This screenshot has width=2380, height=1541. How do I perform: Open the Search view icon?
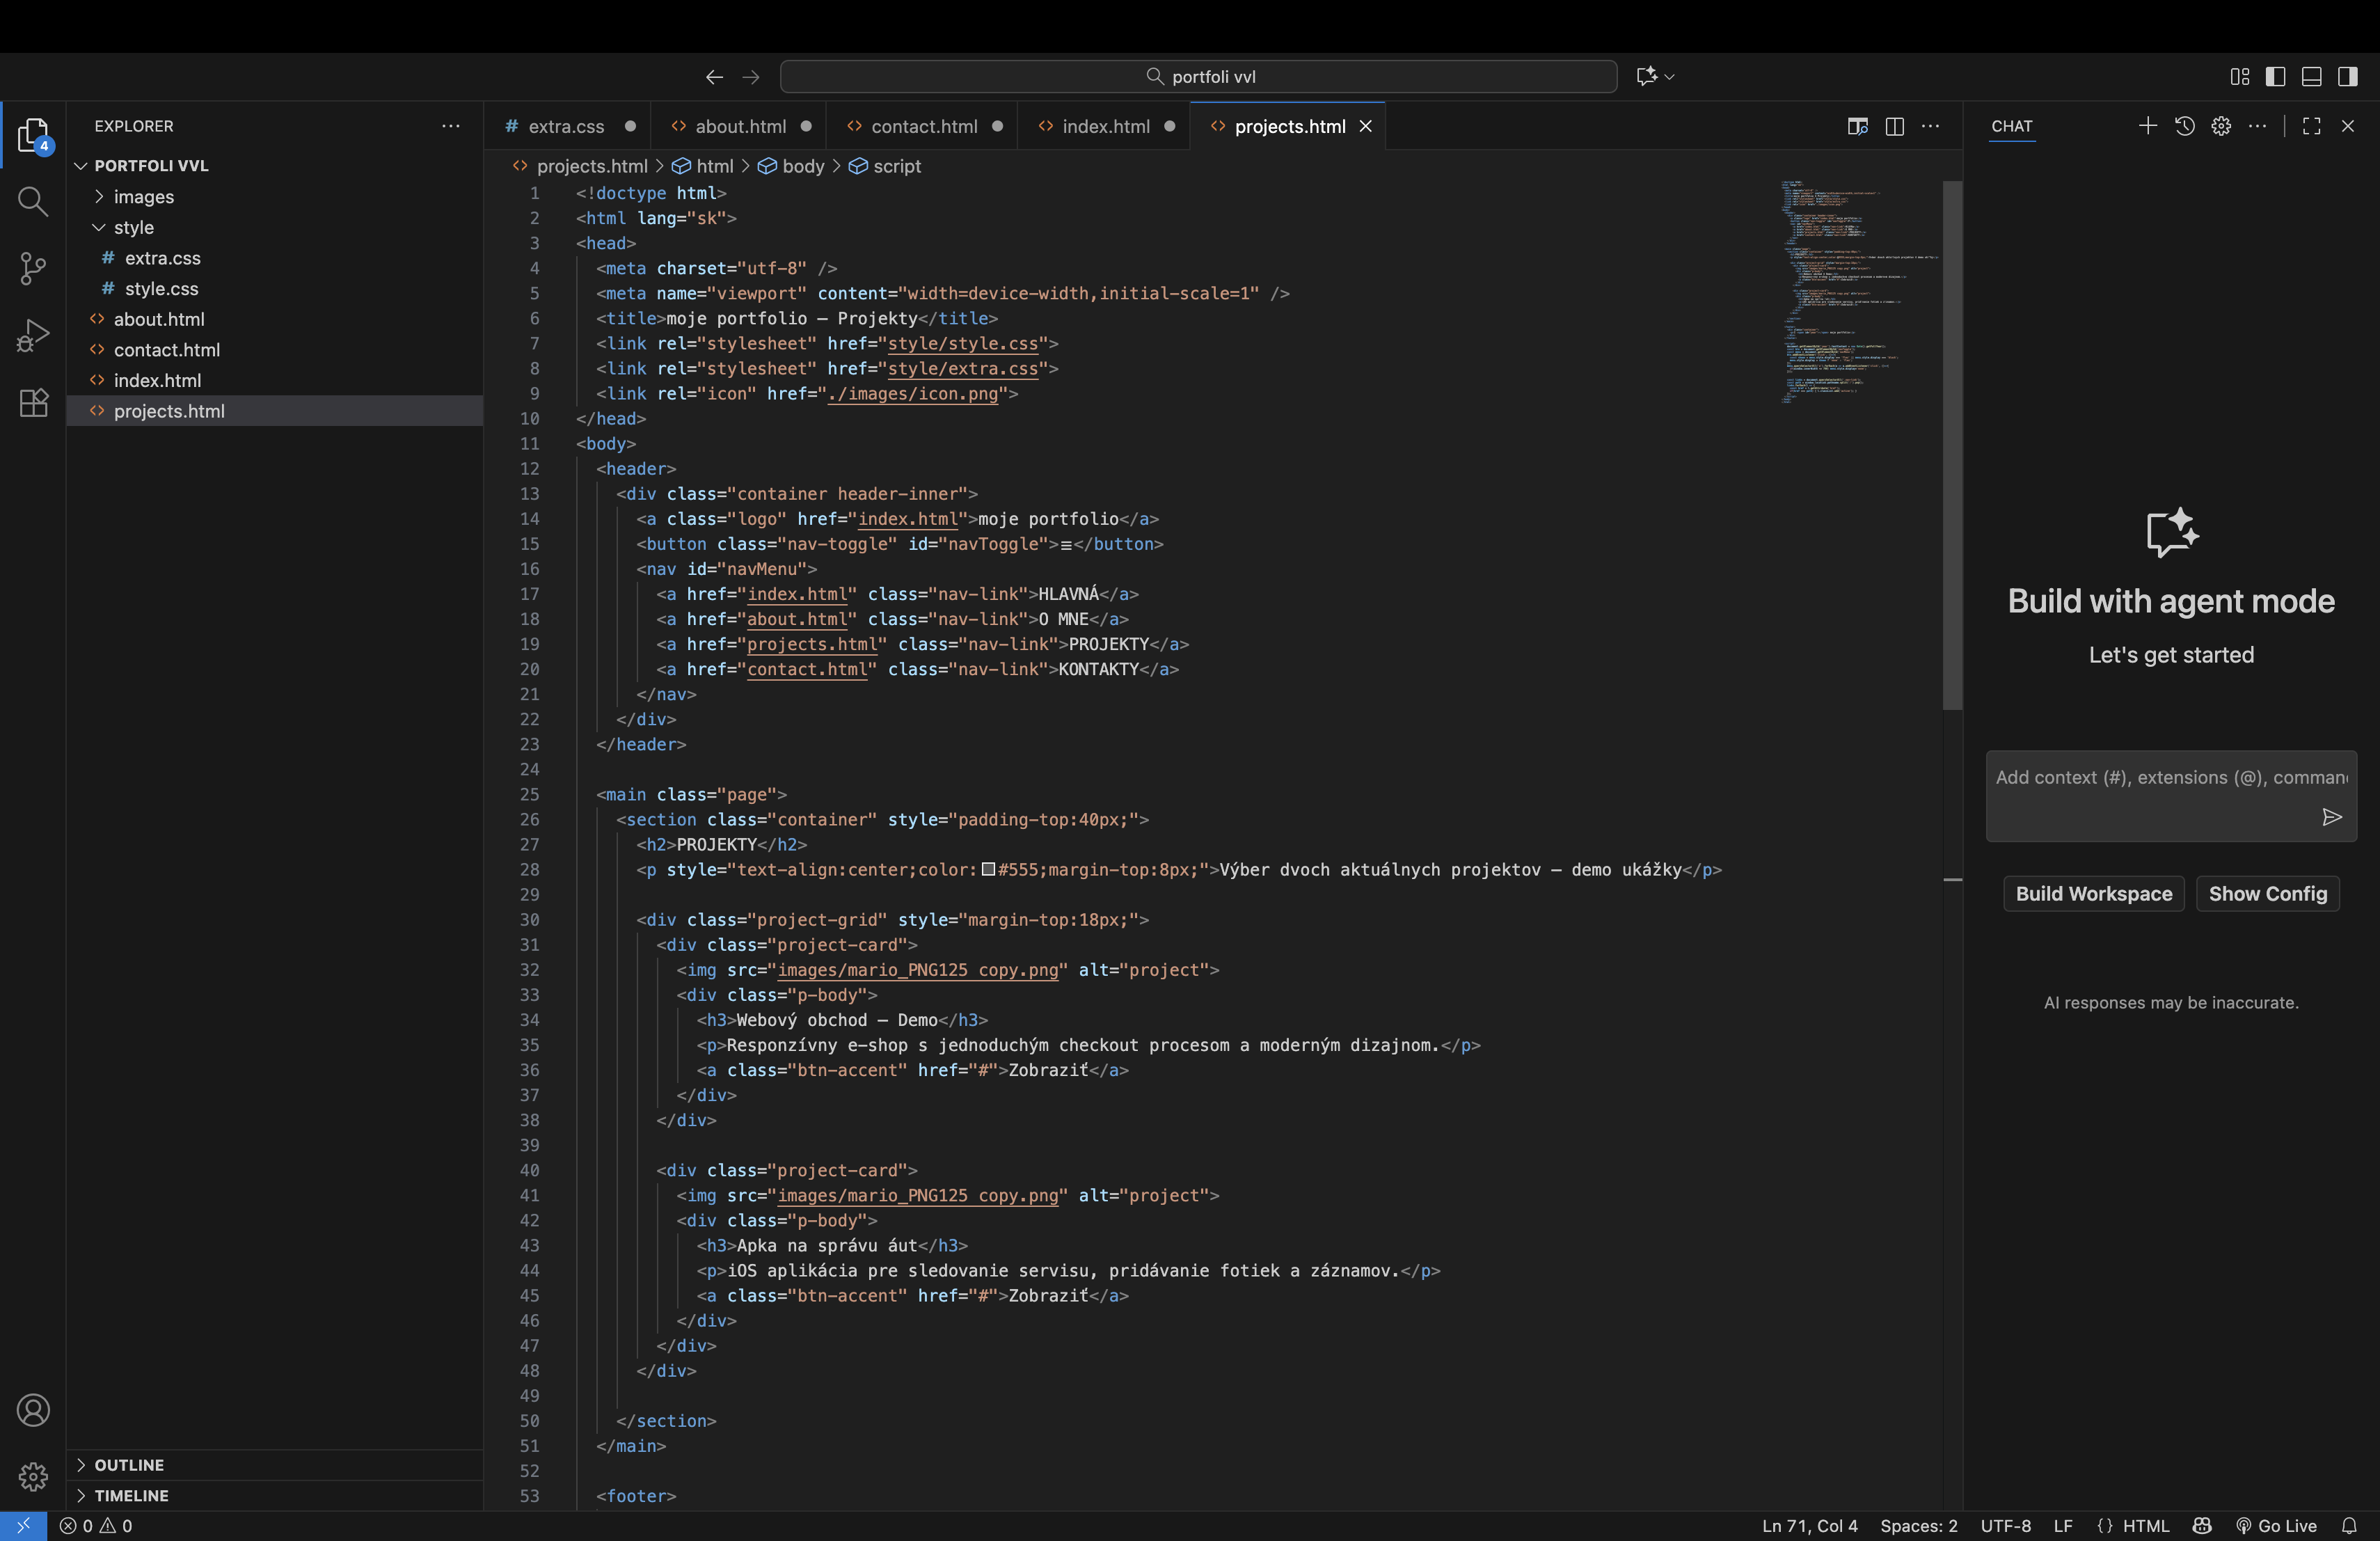tap(33, 202)
